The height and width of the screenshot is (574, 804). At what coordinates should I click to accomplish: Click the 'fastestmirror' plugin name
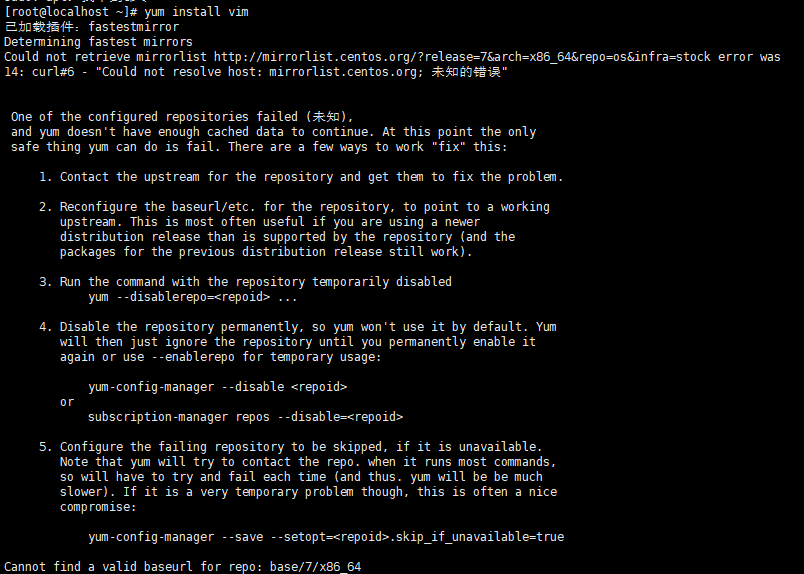click(x=134, y=27)
